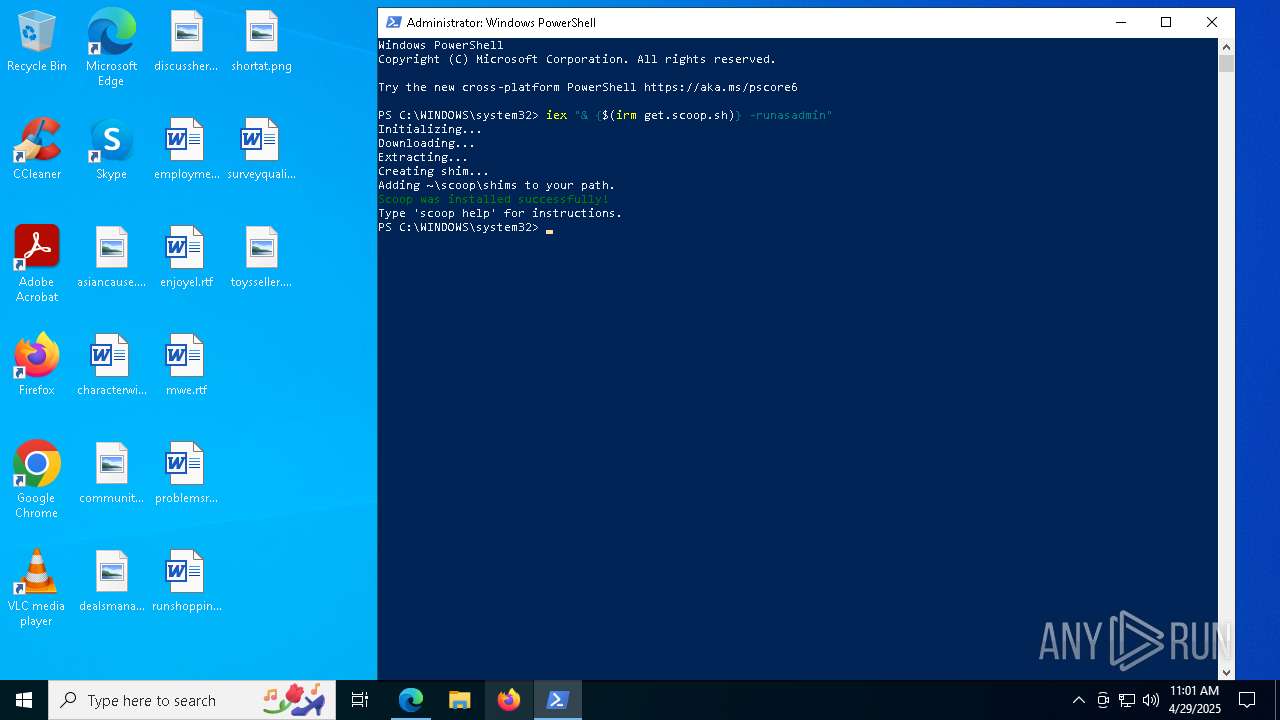The width and height of the screenshot is (1280, 720).
Task: Click the 'Extracting...' output line
Action: (x=423, y=157)
